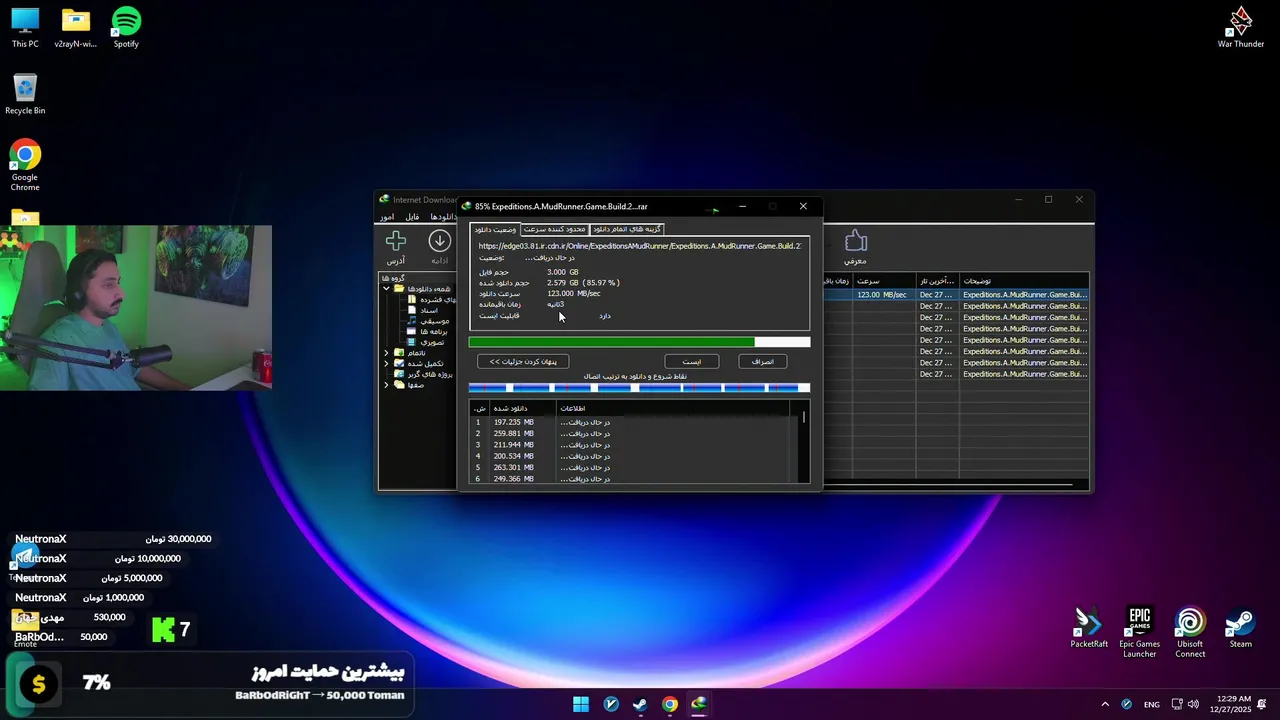The image size is (1280, 720).
Task: Select connection row with 211.944 MB
Action: point(630,445)
